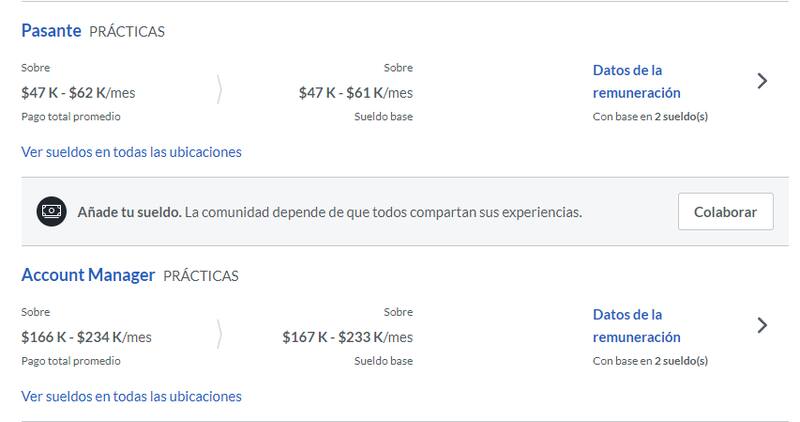
Task: Open the Pasante job title link
Action: [x=51, y=31]
